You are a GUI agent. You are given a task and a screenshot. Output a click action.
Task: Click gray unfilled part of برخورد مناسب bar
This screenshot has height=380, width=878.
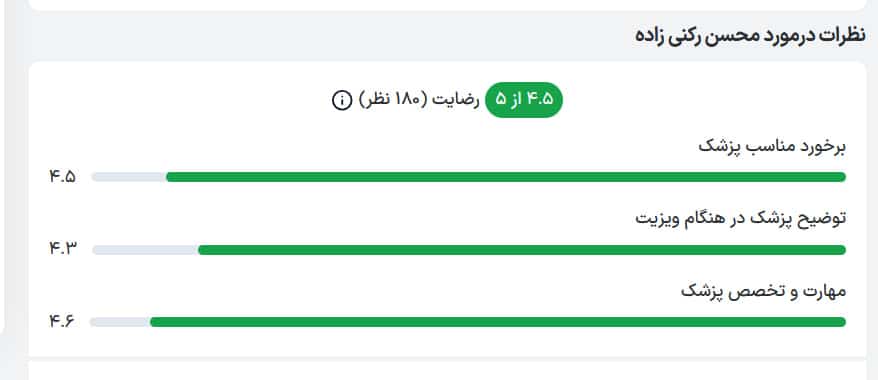coord(129,177)
